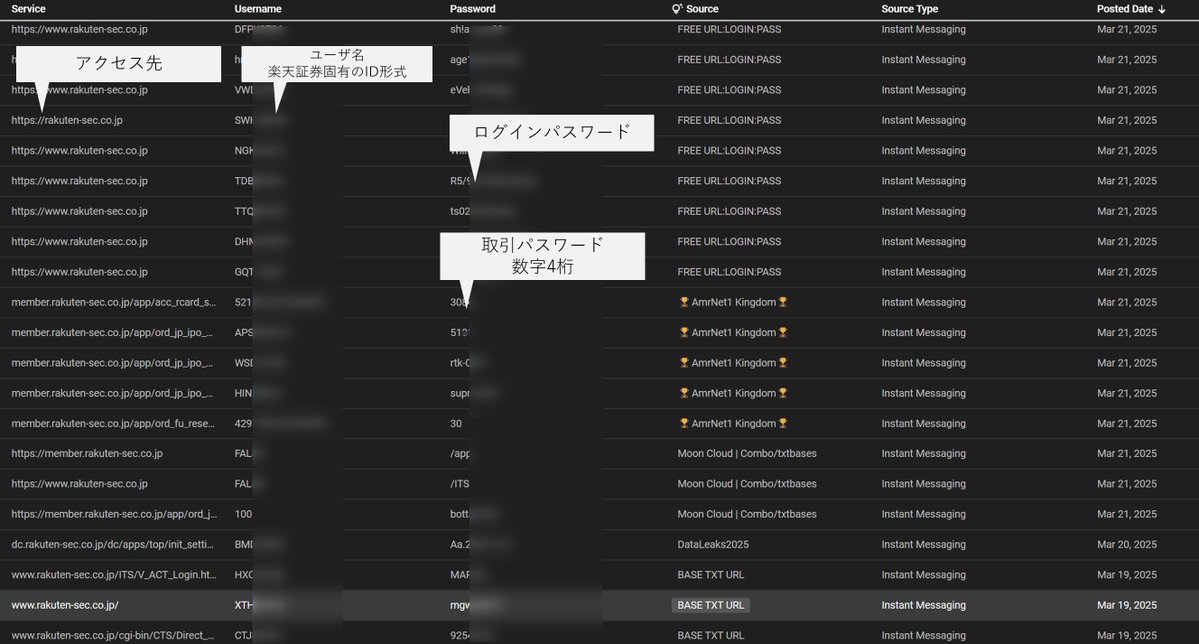
Task: Click the www.rakuten-sec.co.jp/ITS/V_ACT_Login.ht... service cell
Action: click(x=114, y=574)
